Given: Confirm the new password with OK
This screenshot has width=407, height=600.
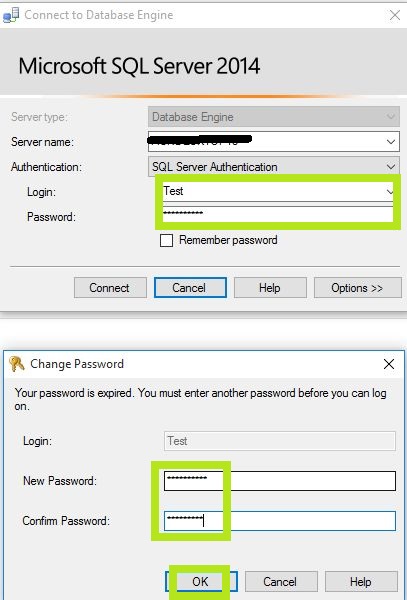Looking at the screenshot, I should [201, 582].
